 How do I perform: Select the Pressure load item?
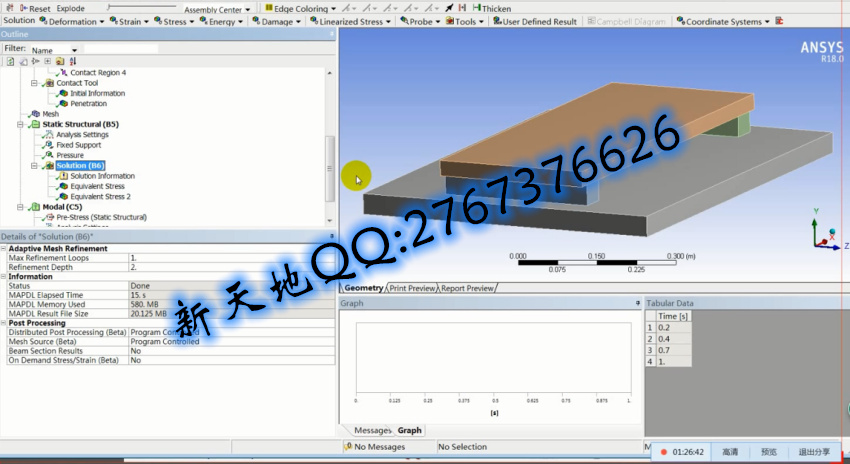click(70, 155)
